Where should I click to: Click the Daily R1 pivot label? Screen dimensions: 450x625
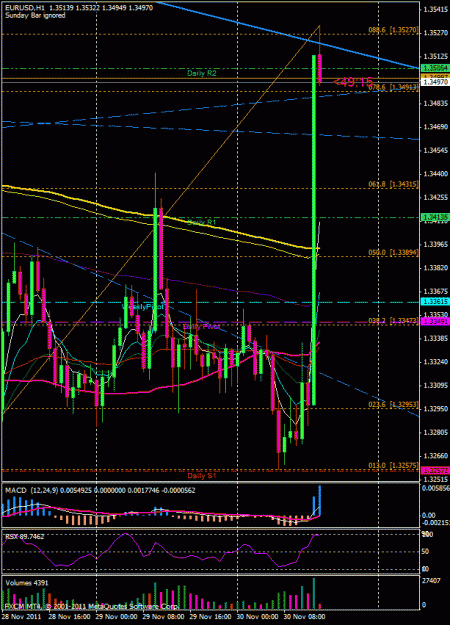(x=202, y=222)
